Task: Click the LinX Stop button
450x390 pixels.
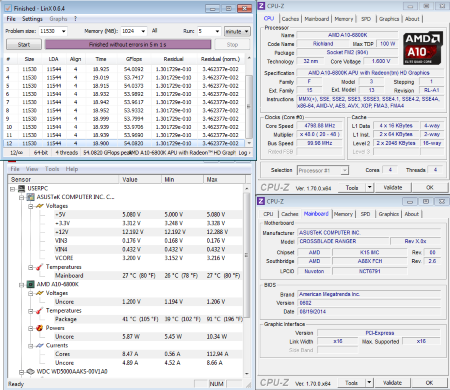Action: pyautogui.click(x=232, y=44)
